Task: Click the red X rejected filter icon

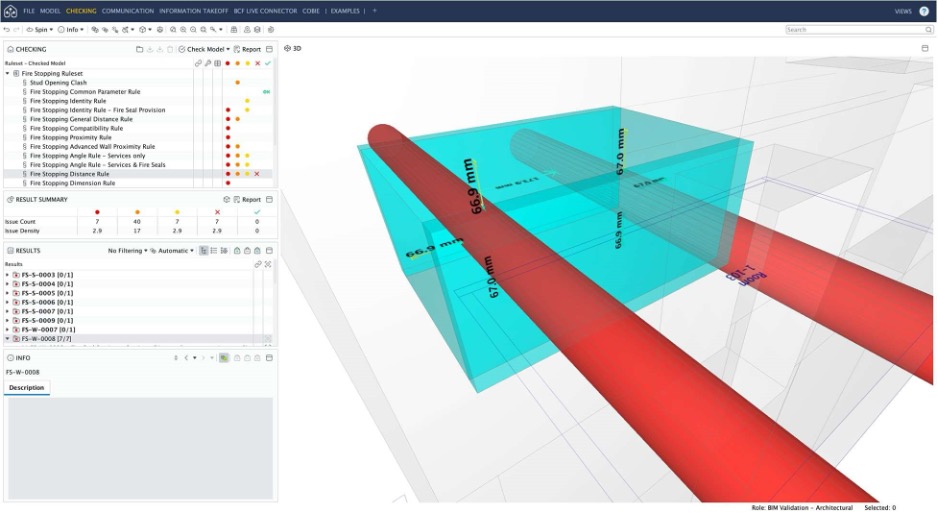Action: click(257, 63)
